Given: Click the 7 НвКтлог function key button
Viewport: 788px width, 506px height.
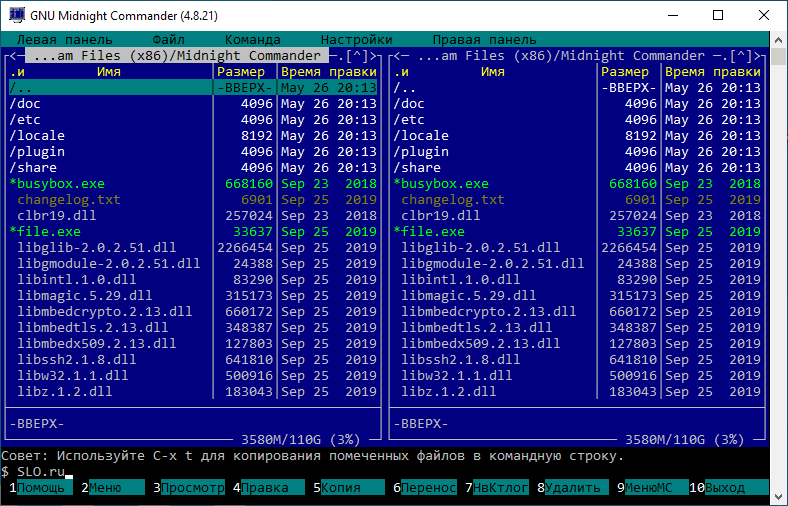Looking at the screenshot, I should [497, 487].
